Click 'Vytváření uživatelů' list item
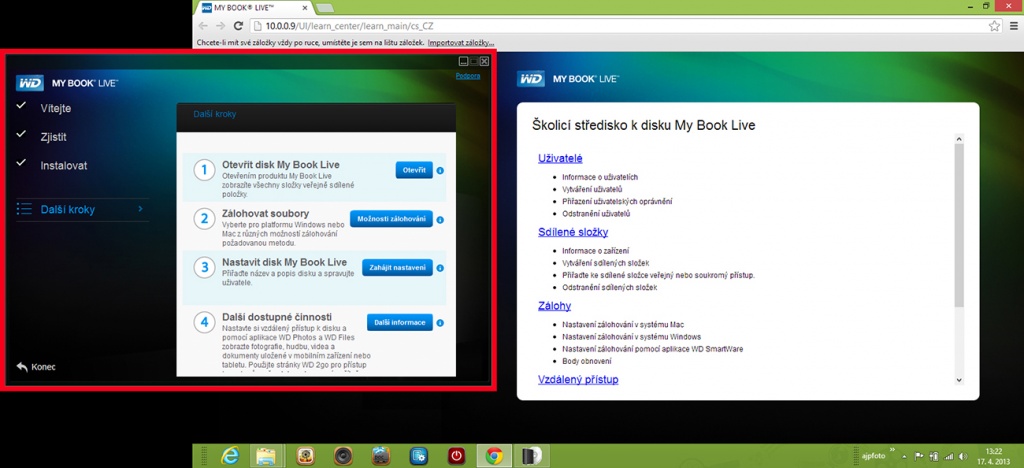The image size is (1024, 468). tap(592, 189)
